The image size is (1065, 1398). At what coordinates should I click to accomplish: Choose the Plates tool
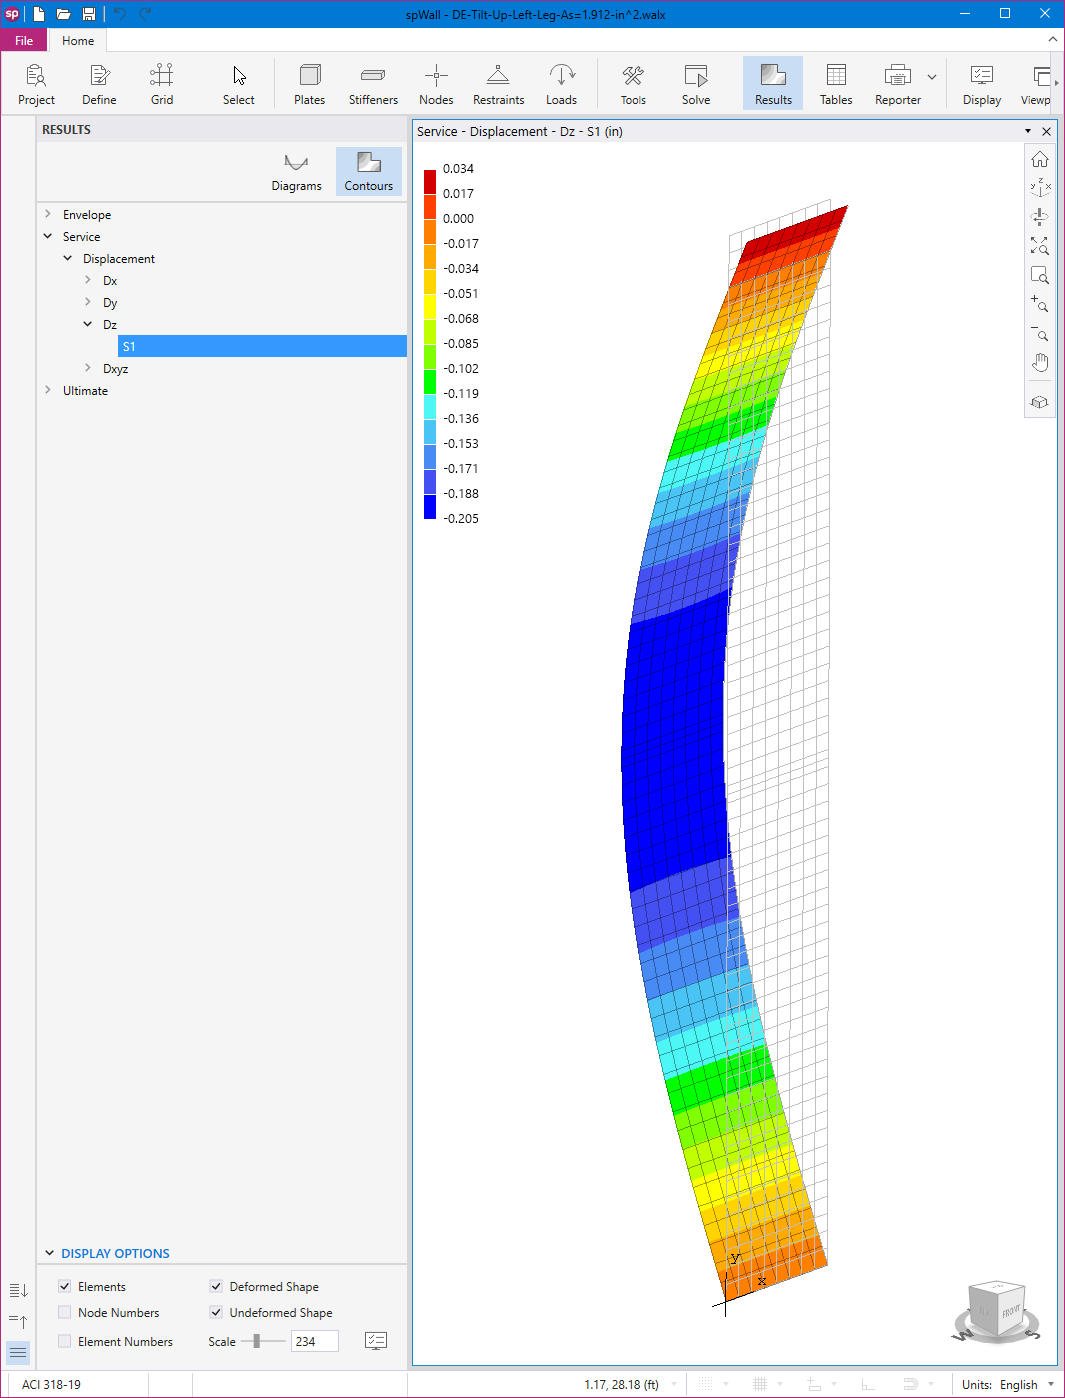point(310,84)
